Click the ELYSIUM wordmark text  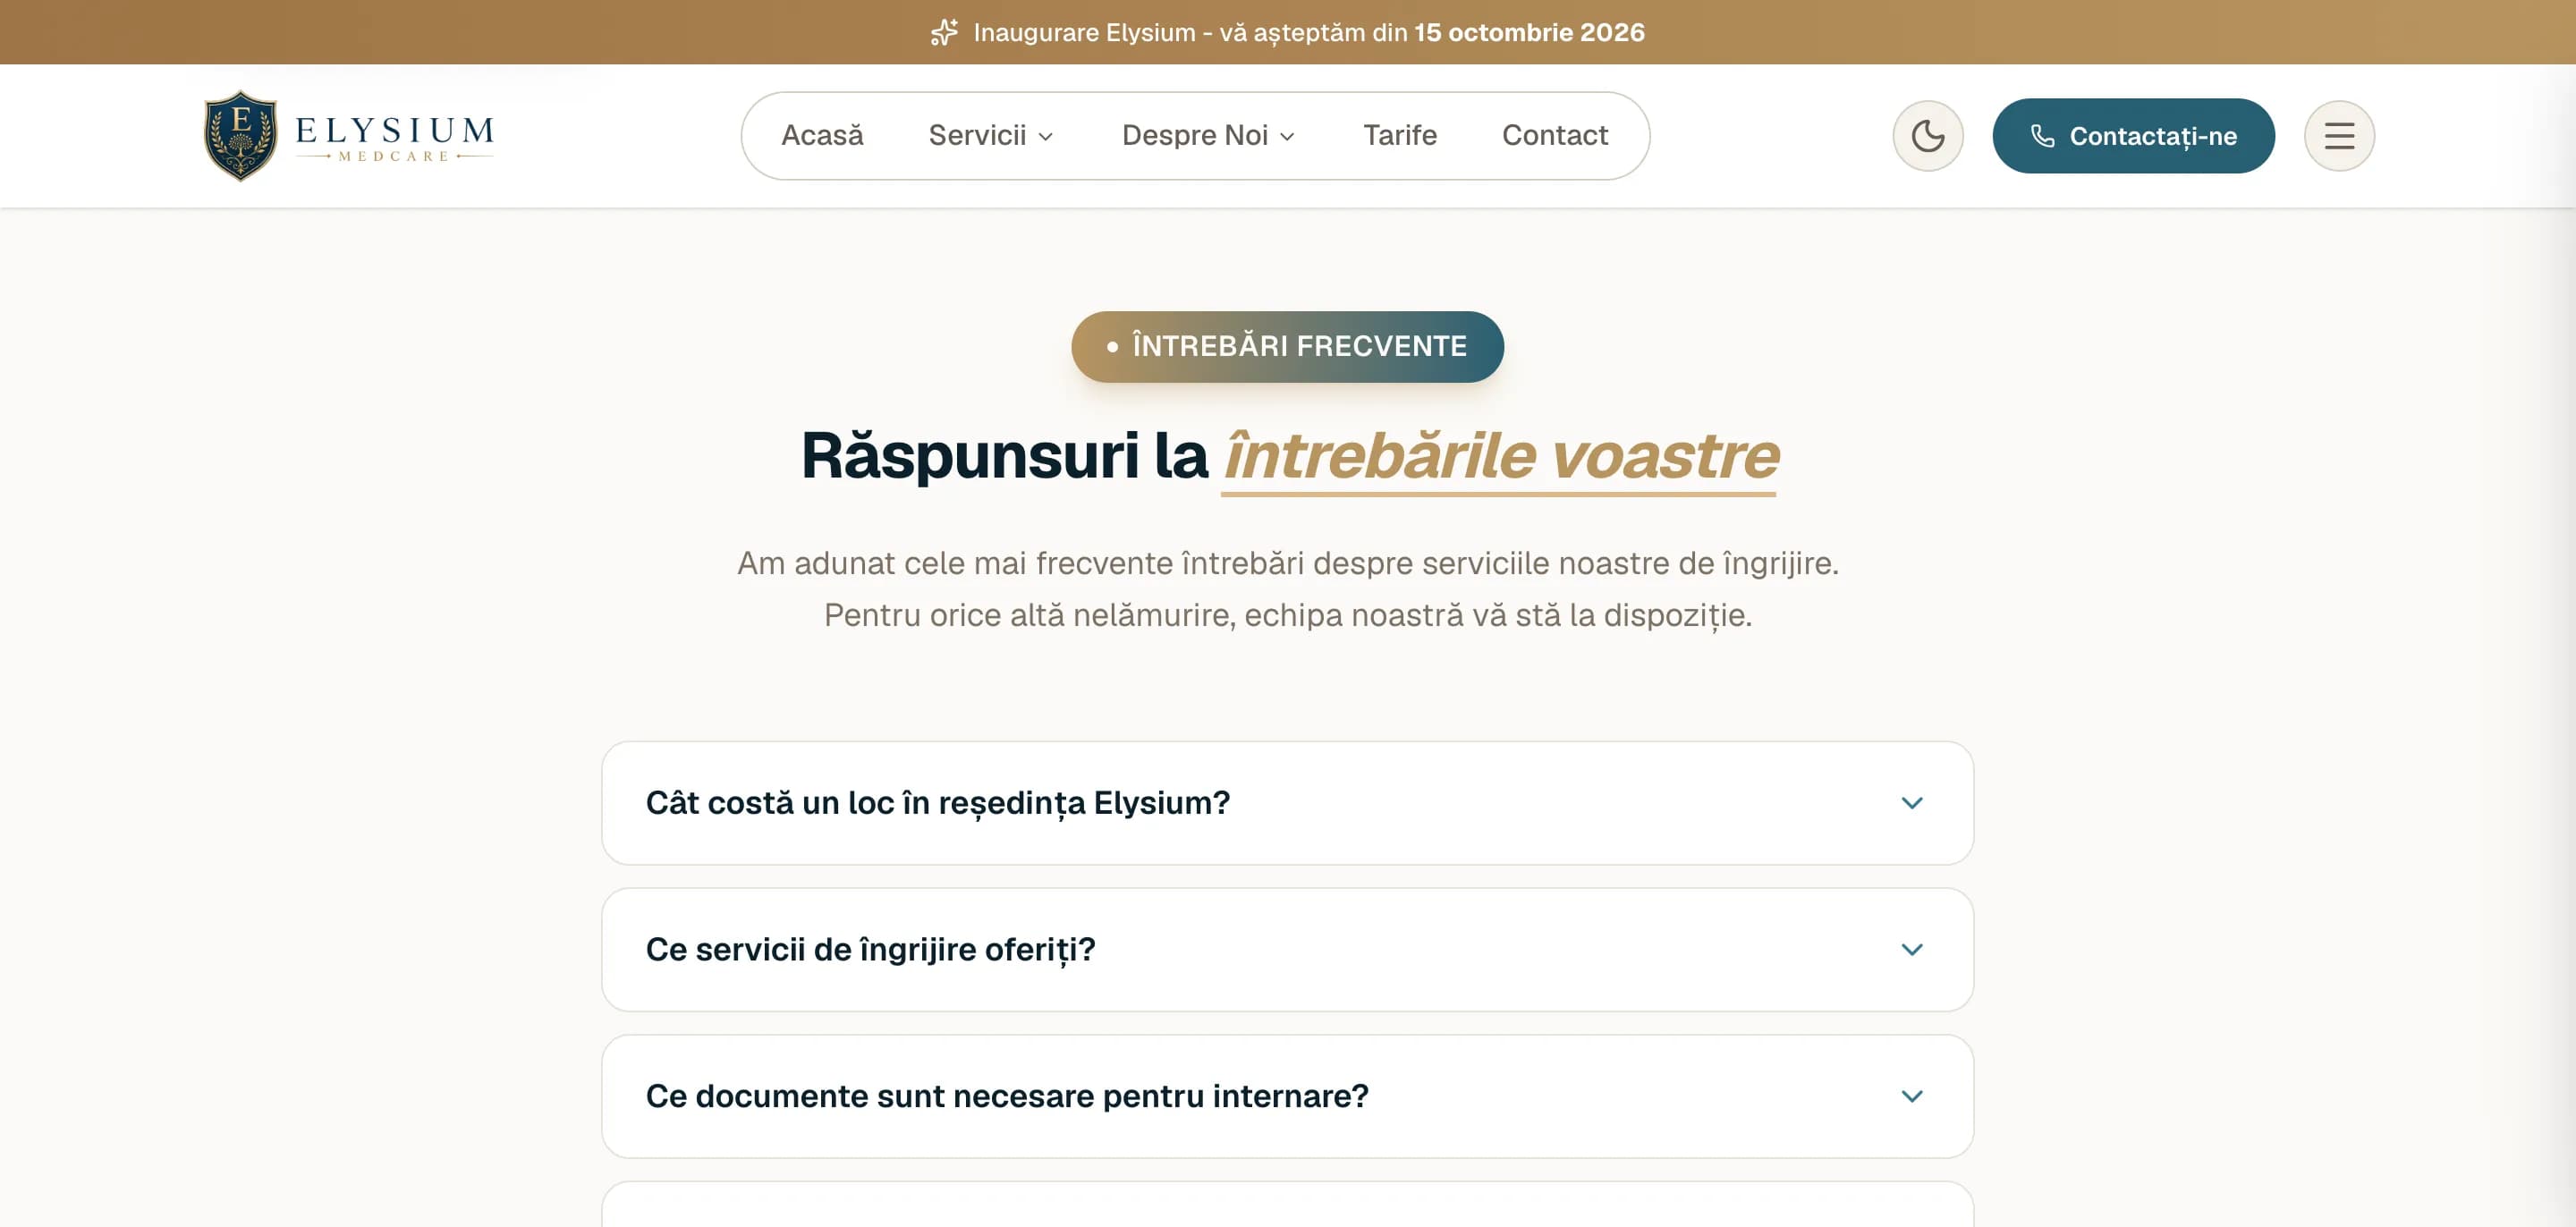coord(394,130)
